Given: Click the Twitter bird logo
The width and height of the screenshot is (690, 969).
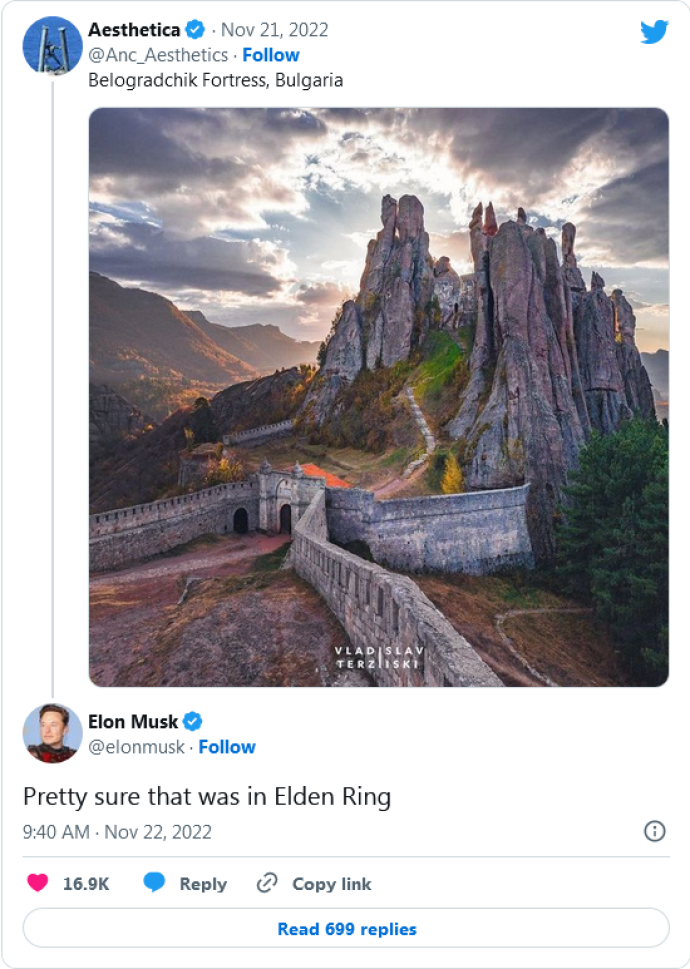Looking at the screenshot, I should pos(654,32).
